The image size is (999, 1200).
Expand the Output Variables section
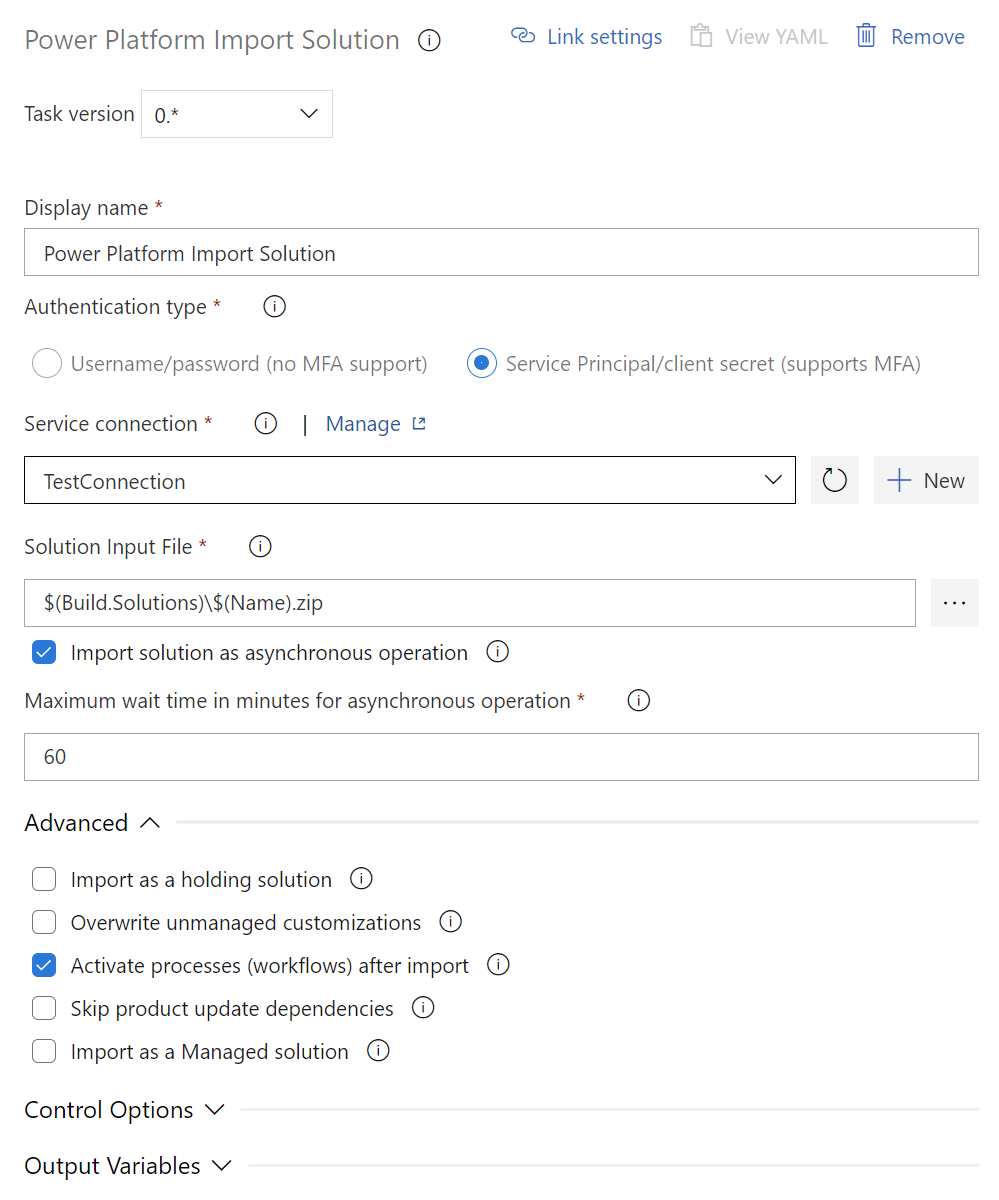point(128,1166)
